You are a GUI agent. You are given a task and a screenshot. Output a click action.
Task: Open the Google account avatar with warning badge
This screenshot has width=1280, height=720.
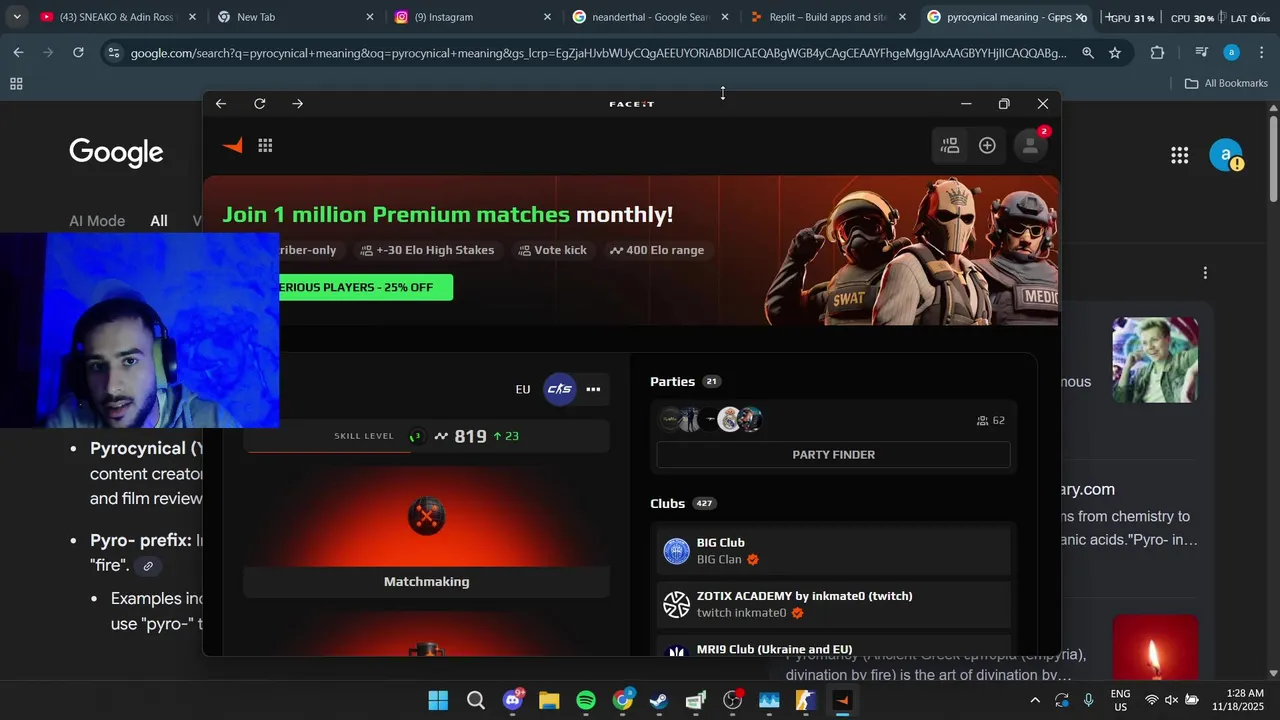1226,155
